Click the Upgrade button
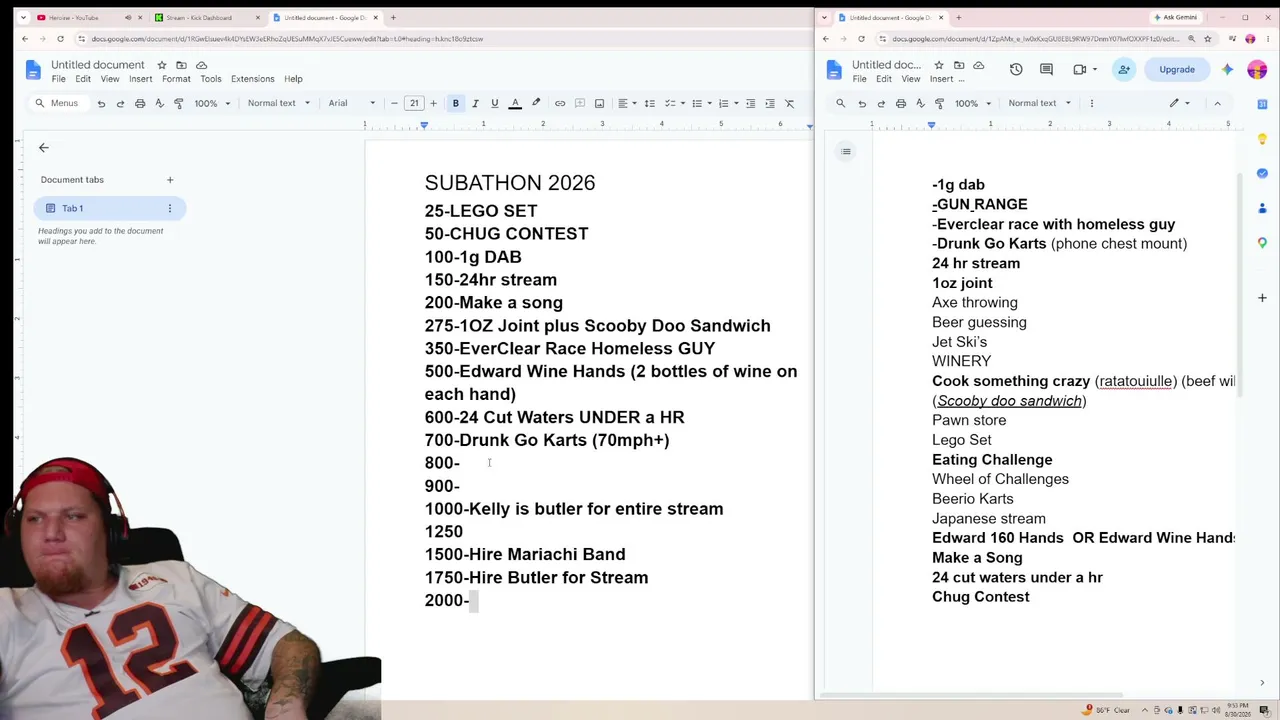Viewport: 1280px width, 720px height. pos(1177,69)
